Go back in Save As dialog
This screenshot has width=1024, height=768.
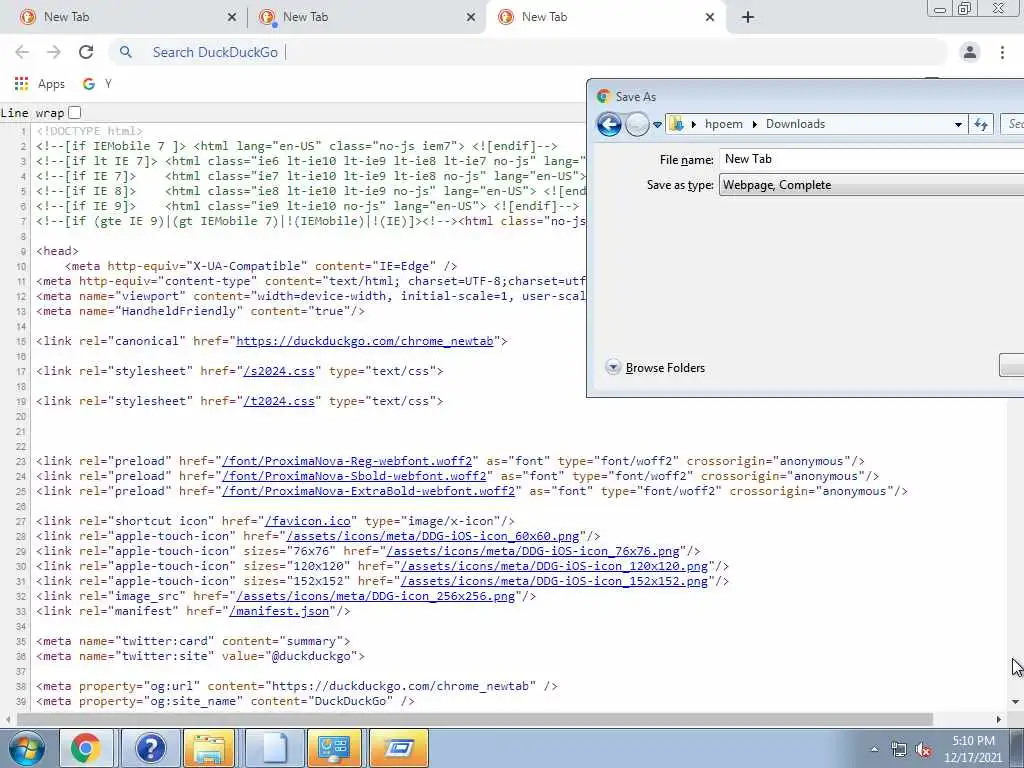coord(609,124)
